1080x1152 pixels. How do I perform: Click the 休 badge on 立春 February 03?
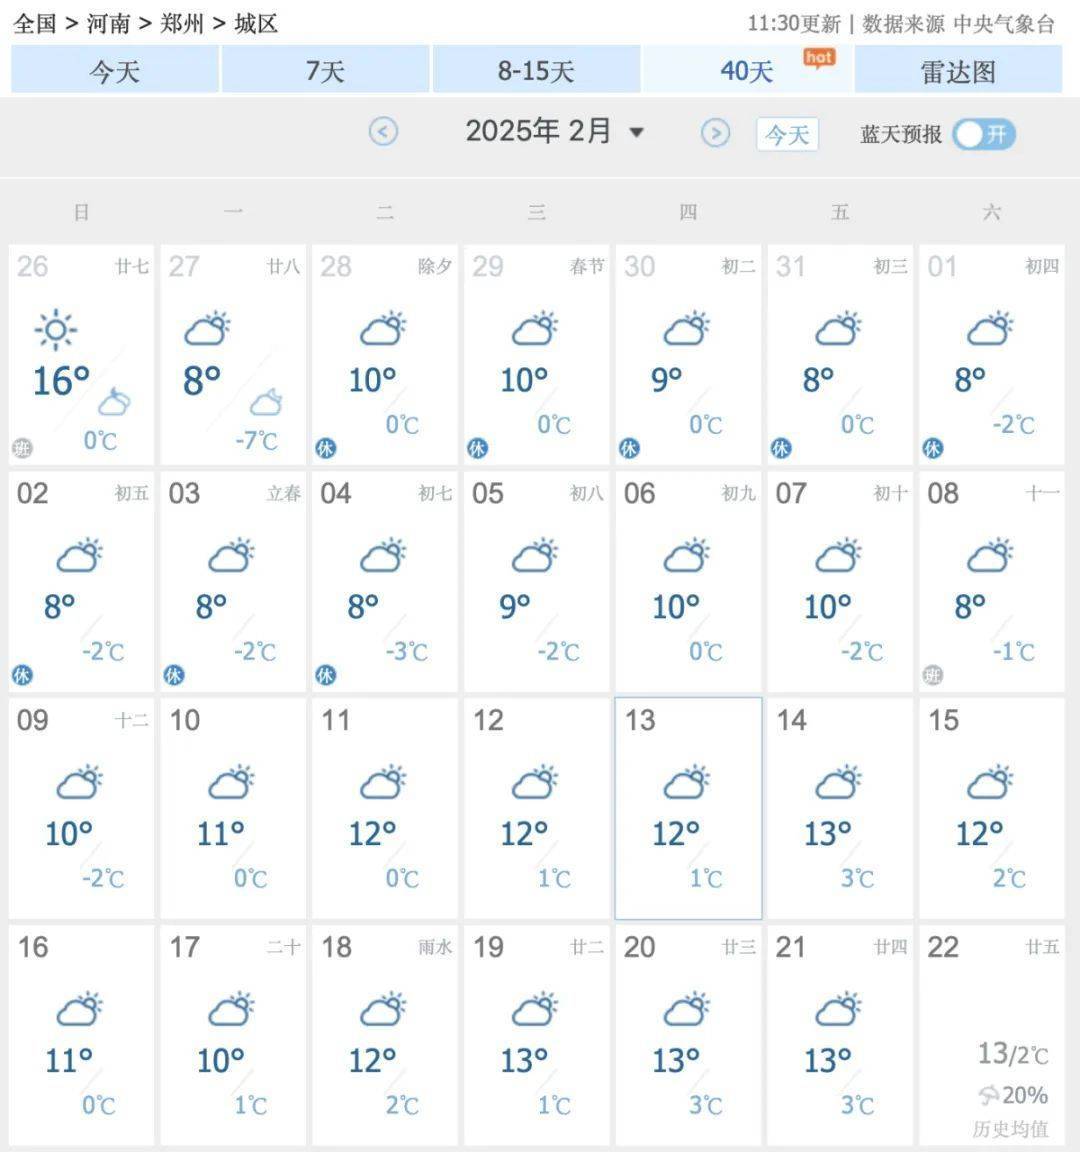point(174,676)
